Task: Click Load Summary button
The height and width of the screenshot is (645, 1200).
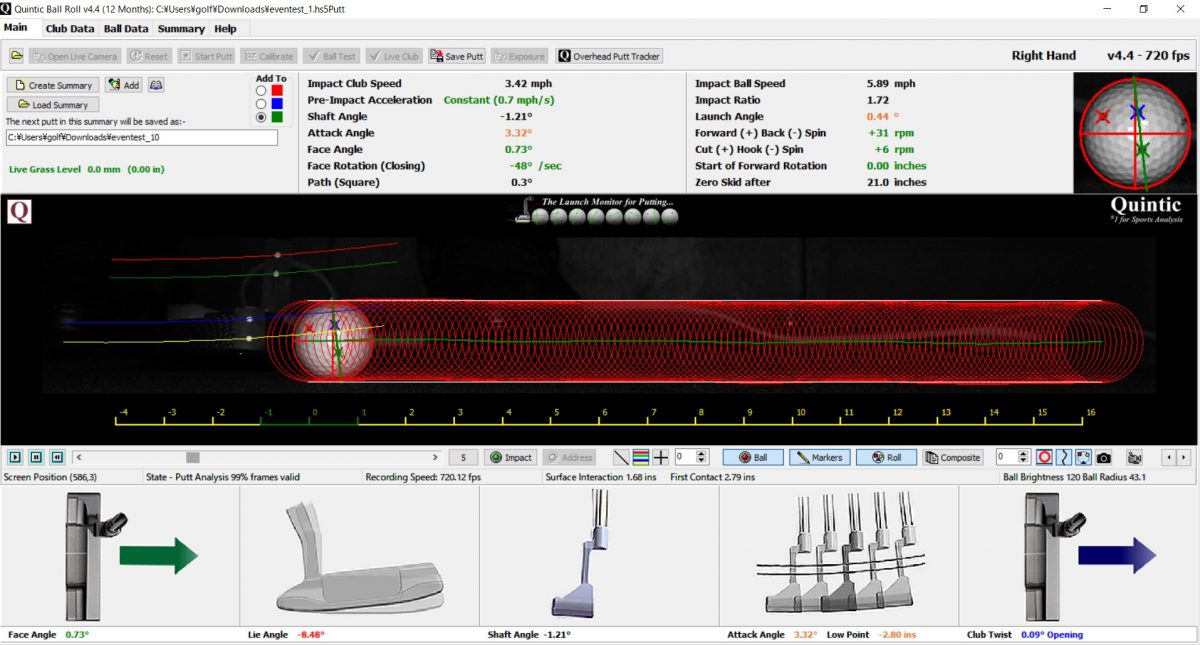Action: [53, 105]
